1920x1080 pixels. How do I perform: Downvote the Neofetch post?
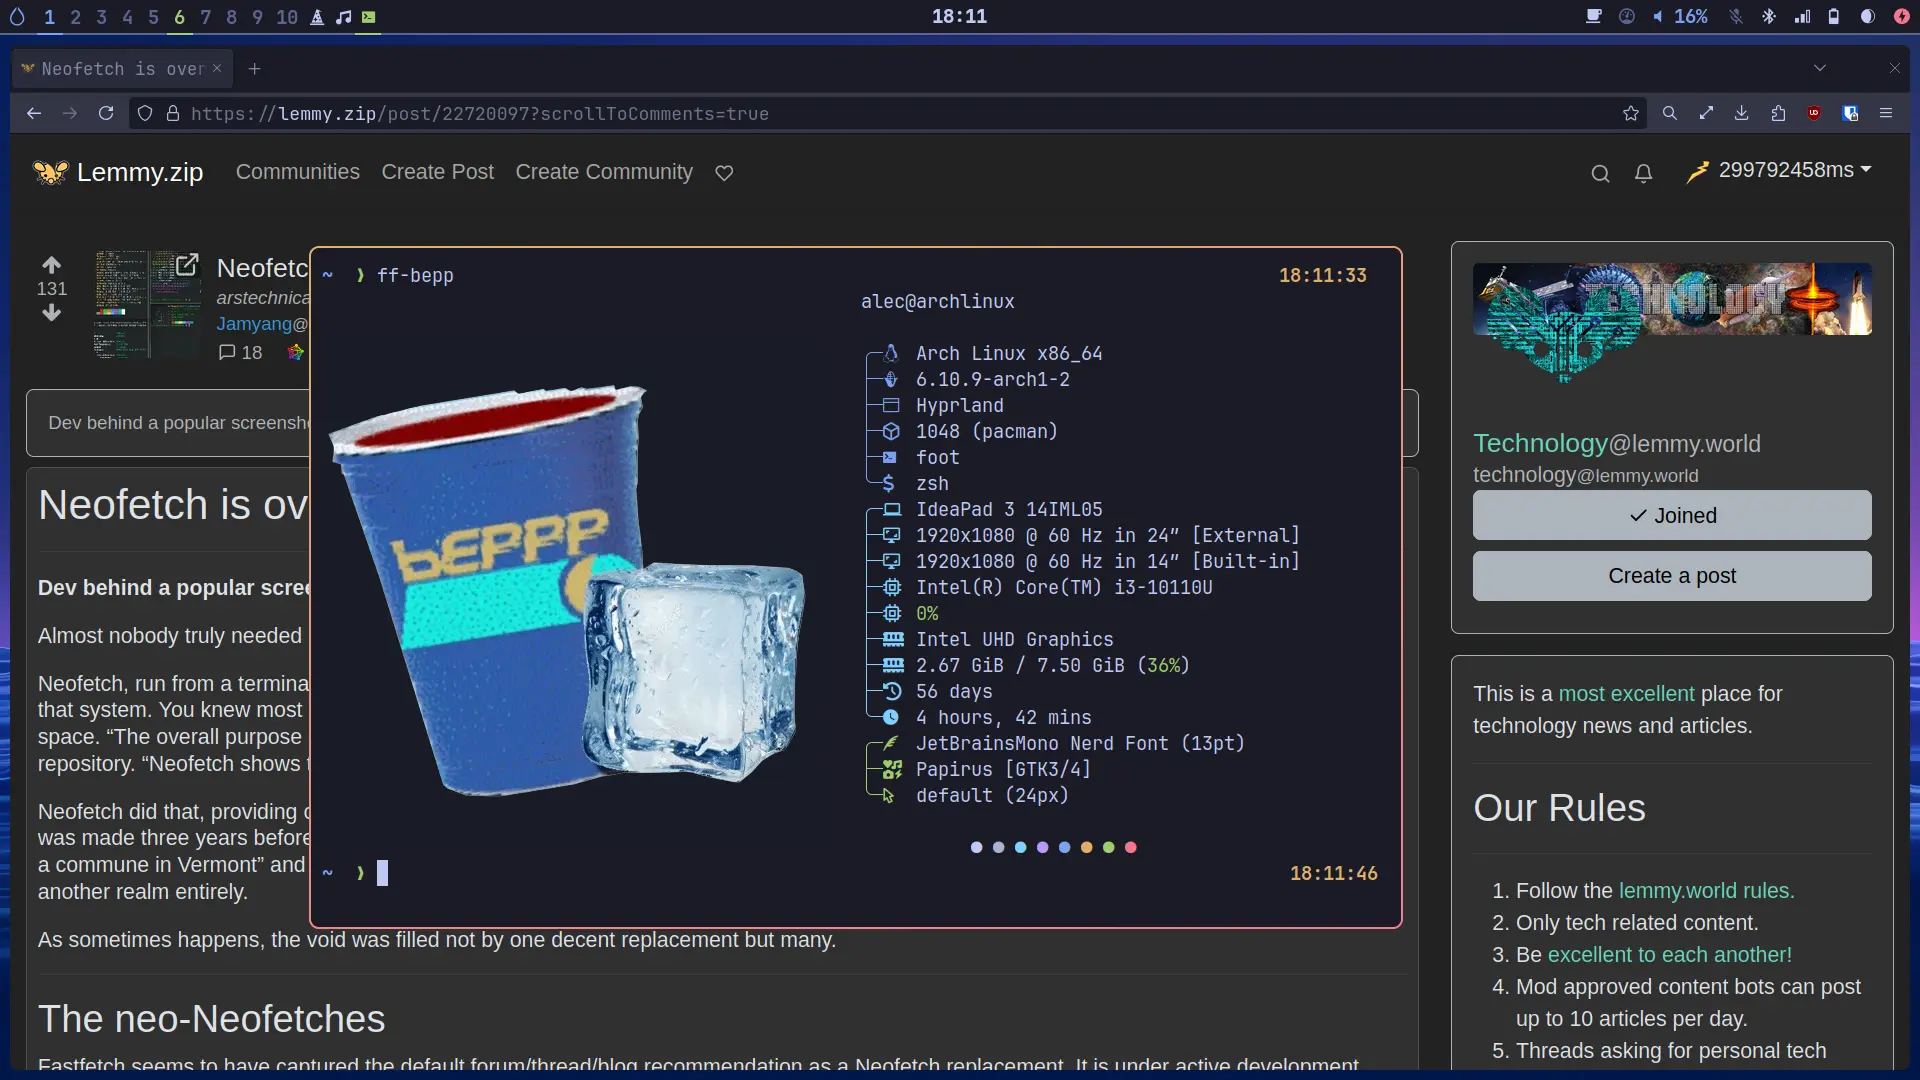coord(52,313)
